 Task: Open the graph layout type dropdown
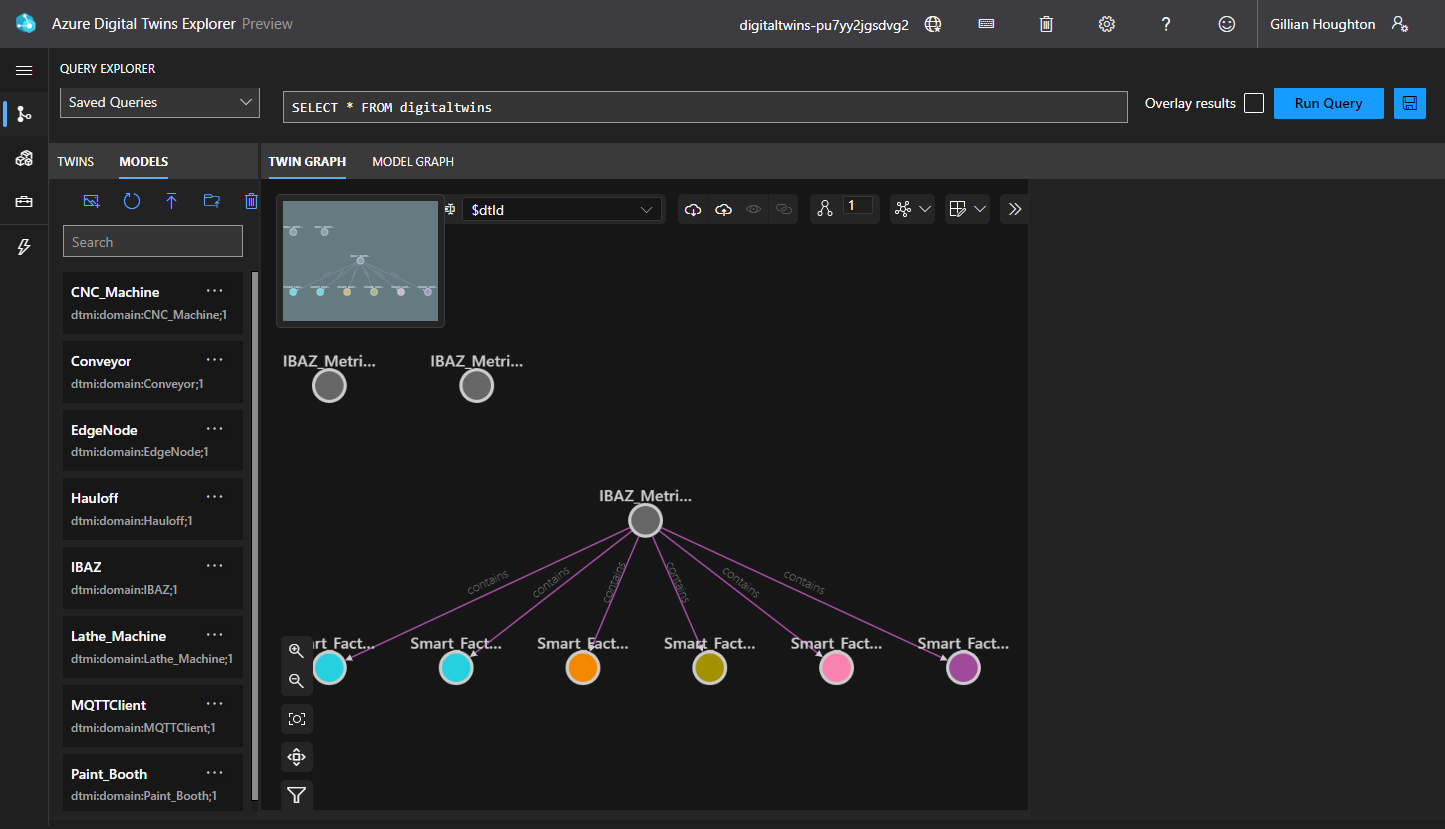coord(912,209)
